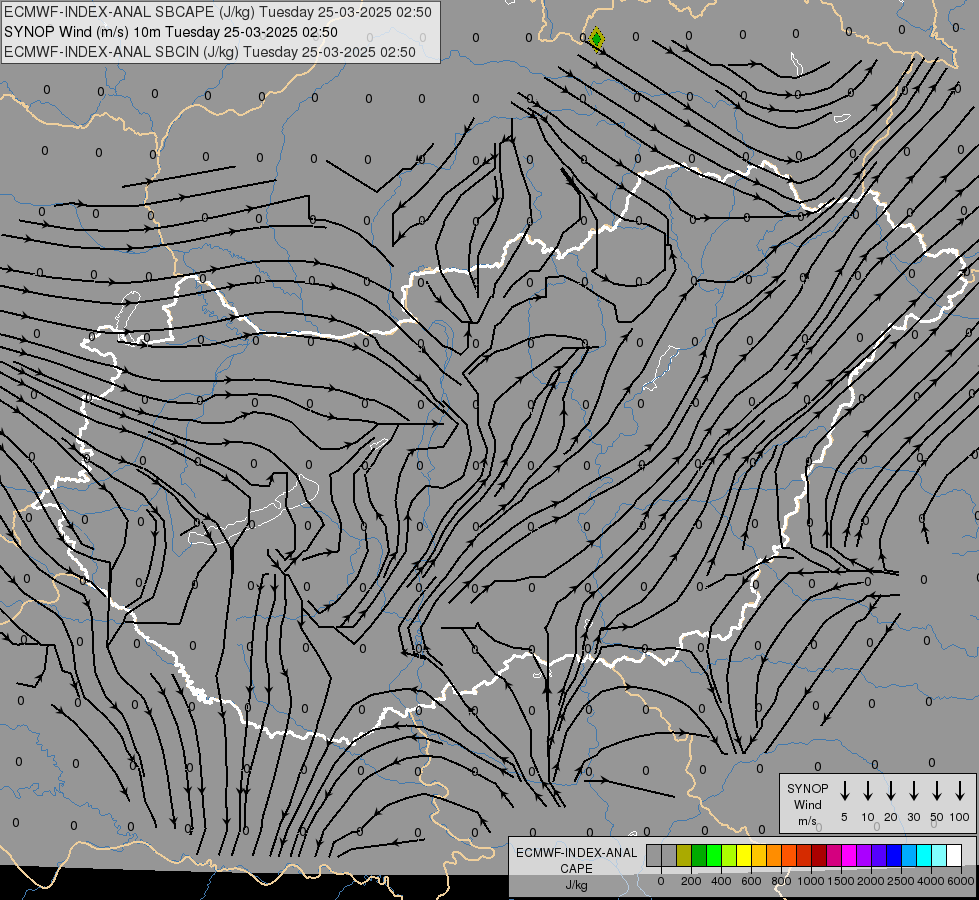The width and height of the screenshot is (979, 900).
Task: Click the green diamond CAPE marker on map
Action: click(x=597, y=39)
